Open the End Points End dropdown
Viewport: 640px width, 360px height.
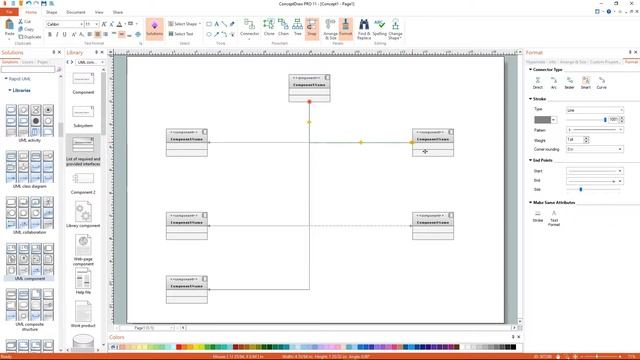pos(595,181)
